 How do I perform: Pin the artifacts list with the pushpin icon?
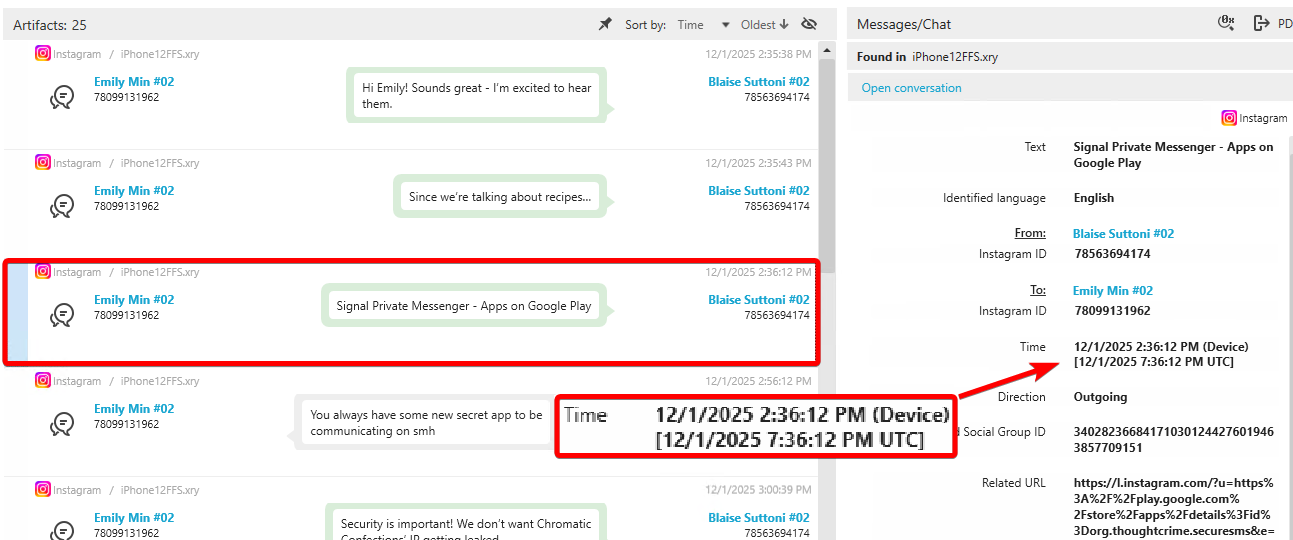605,24
